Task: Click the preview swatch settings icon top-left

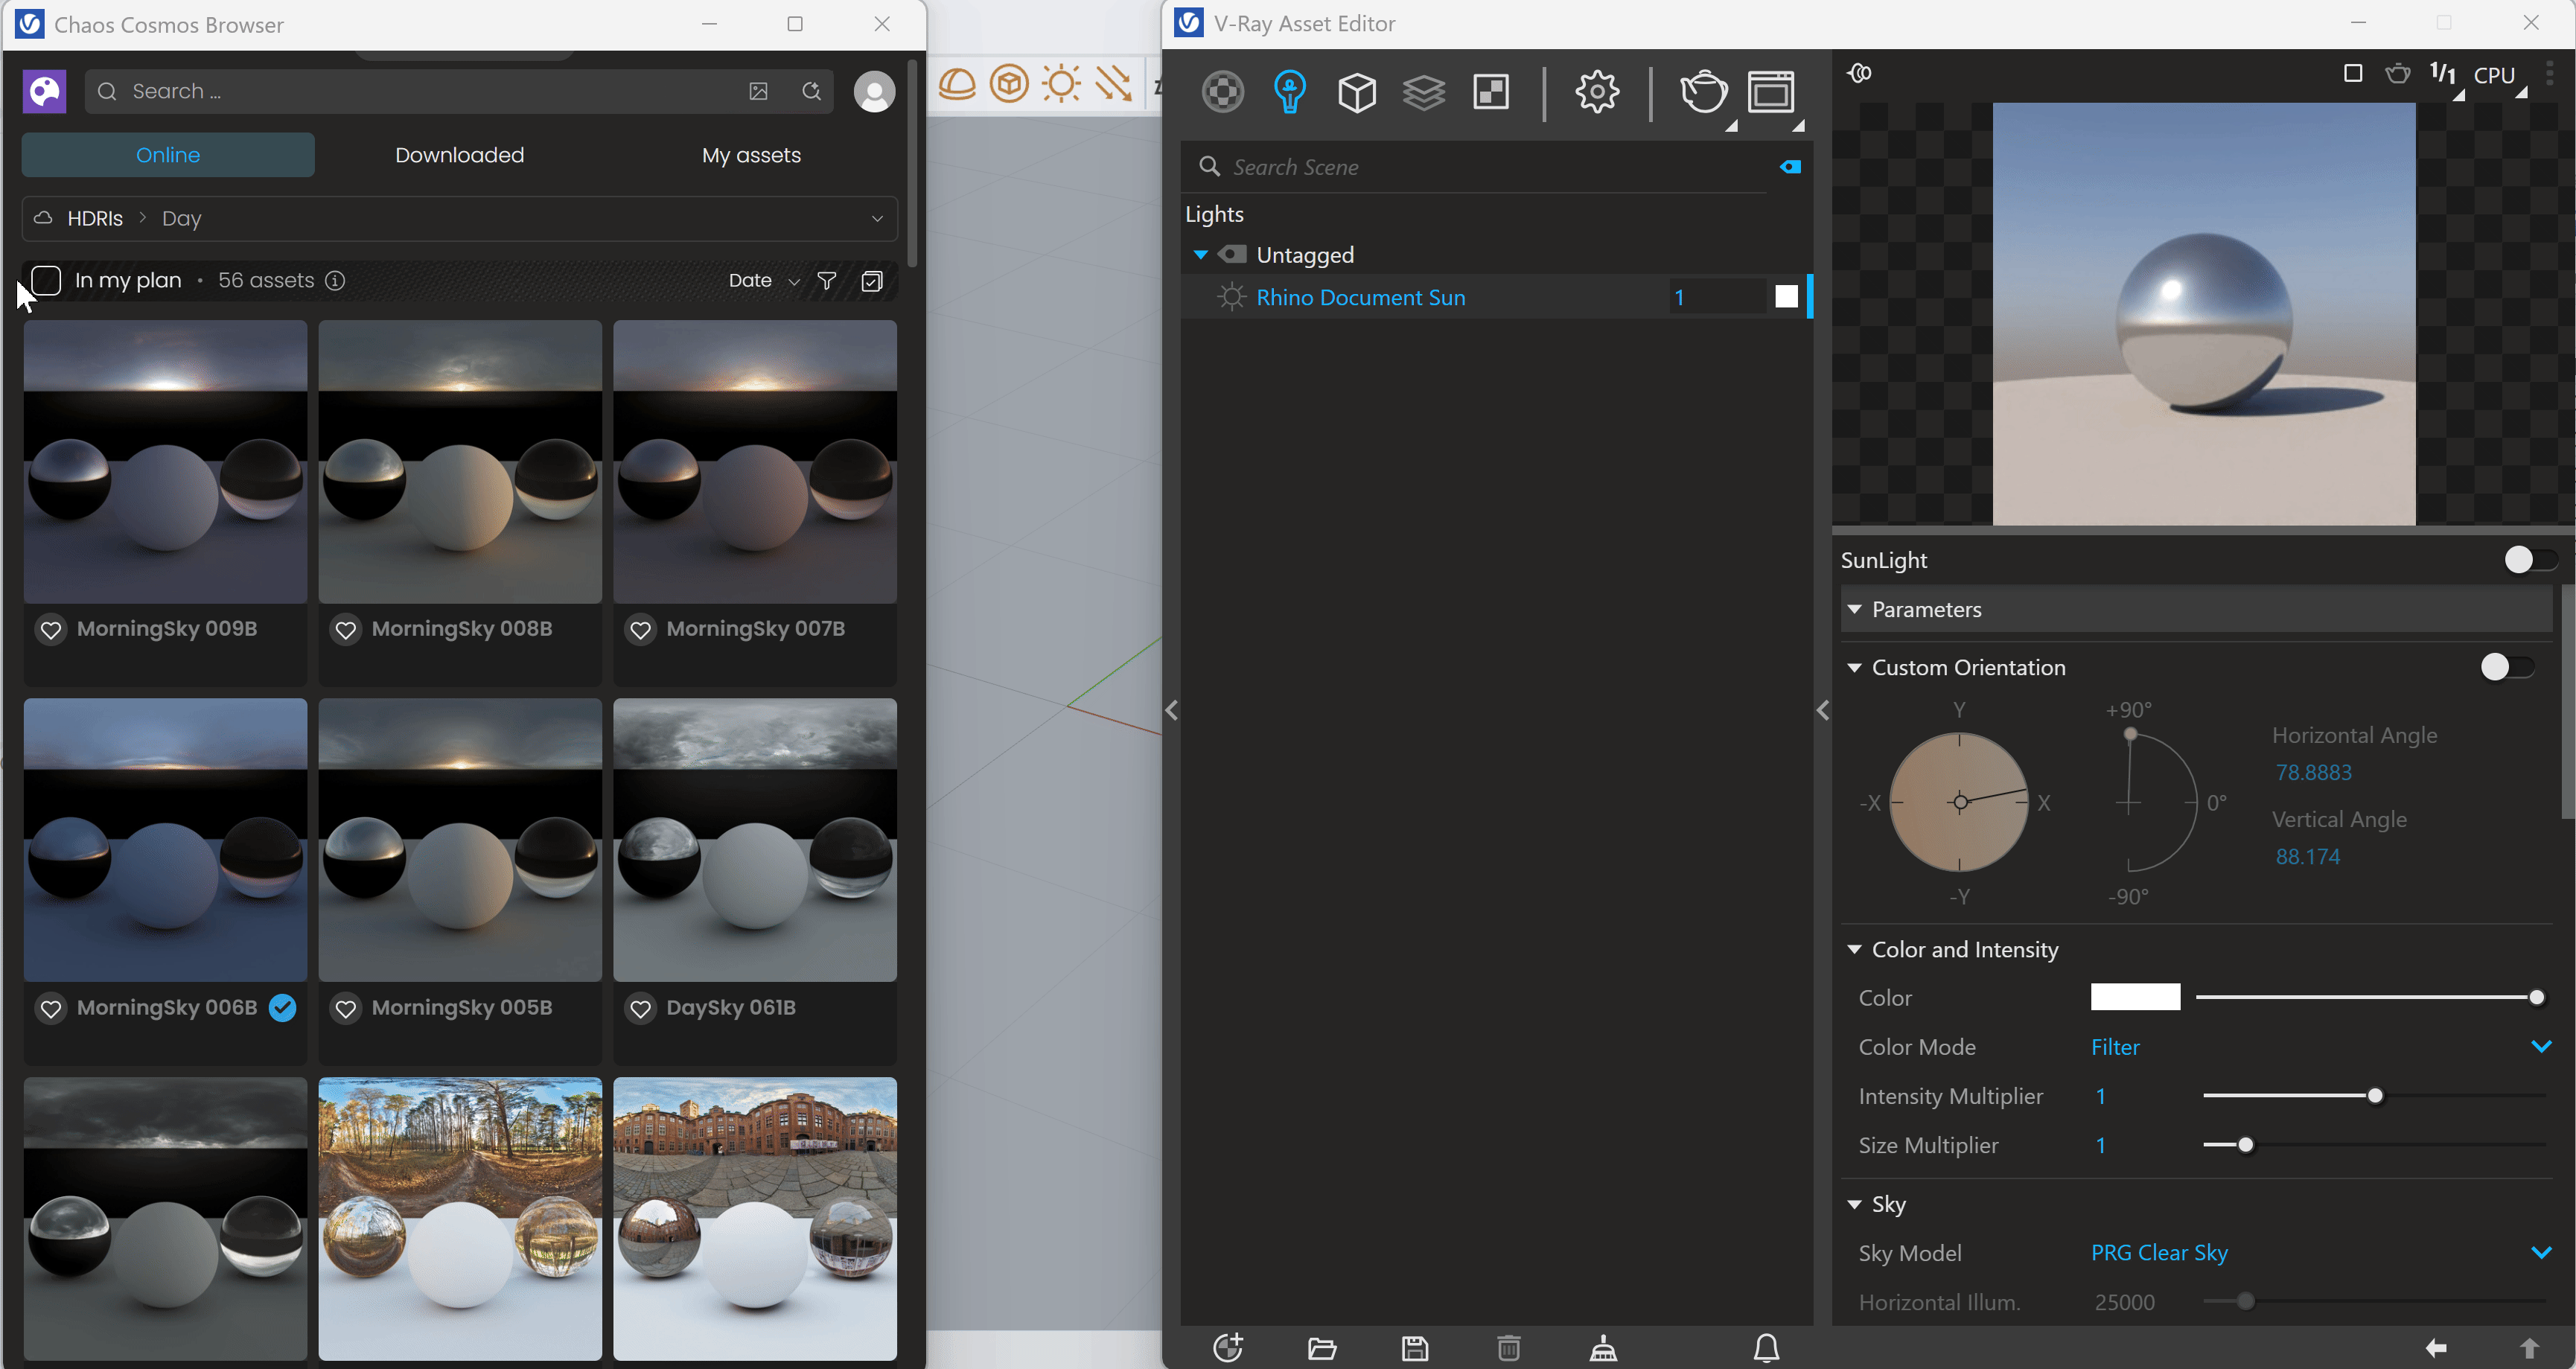Action: 1860,73
